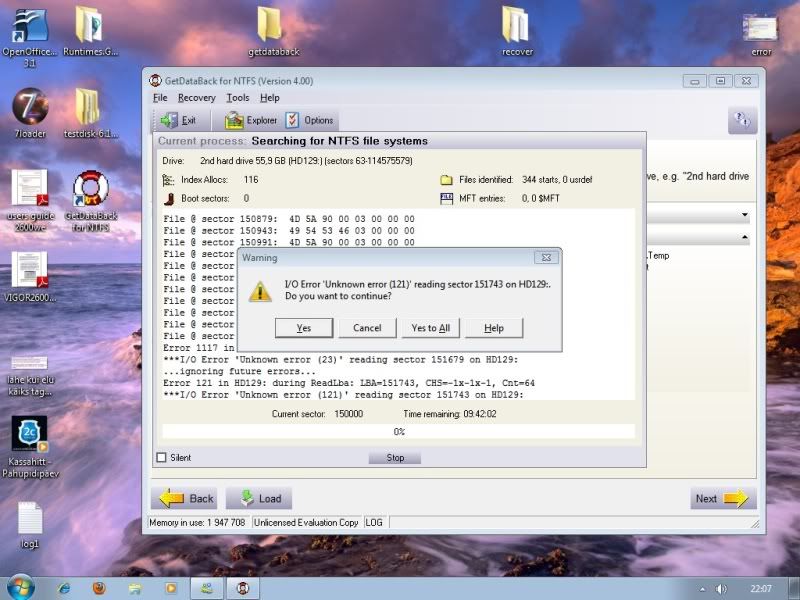Launch Firefox from the taskbar

(99, 588)
